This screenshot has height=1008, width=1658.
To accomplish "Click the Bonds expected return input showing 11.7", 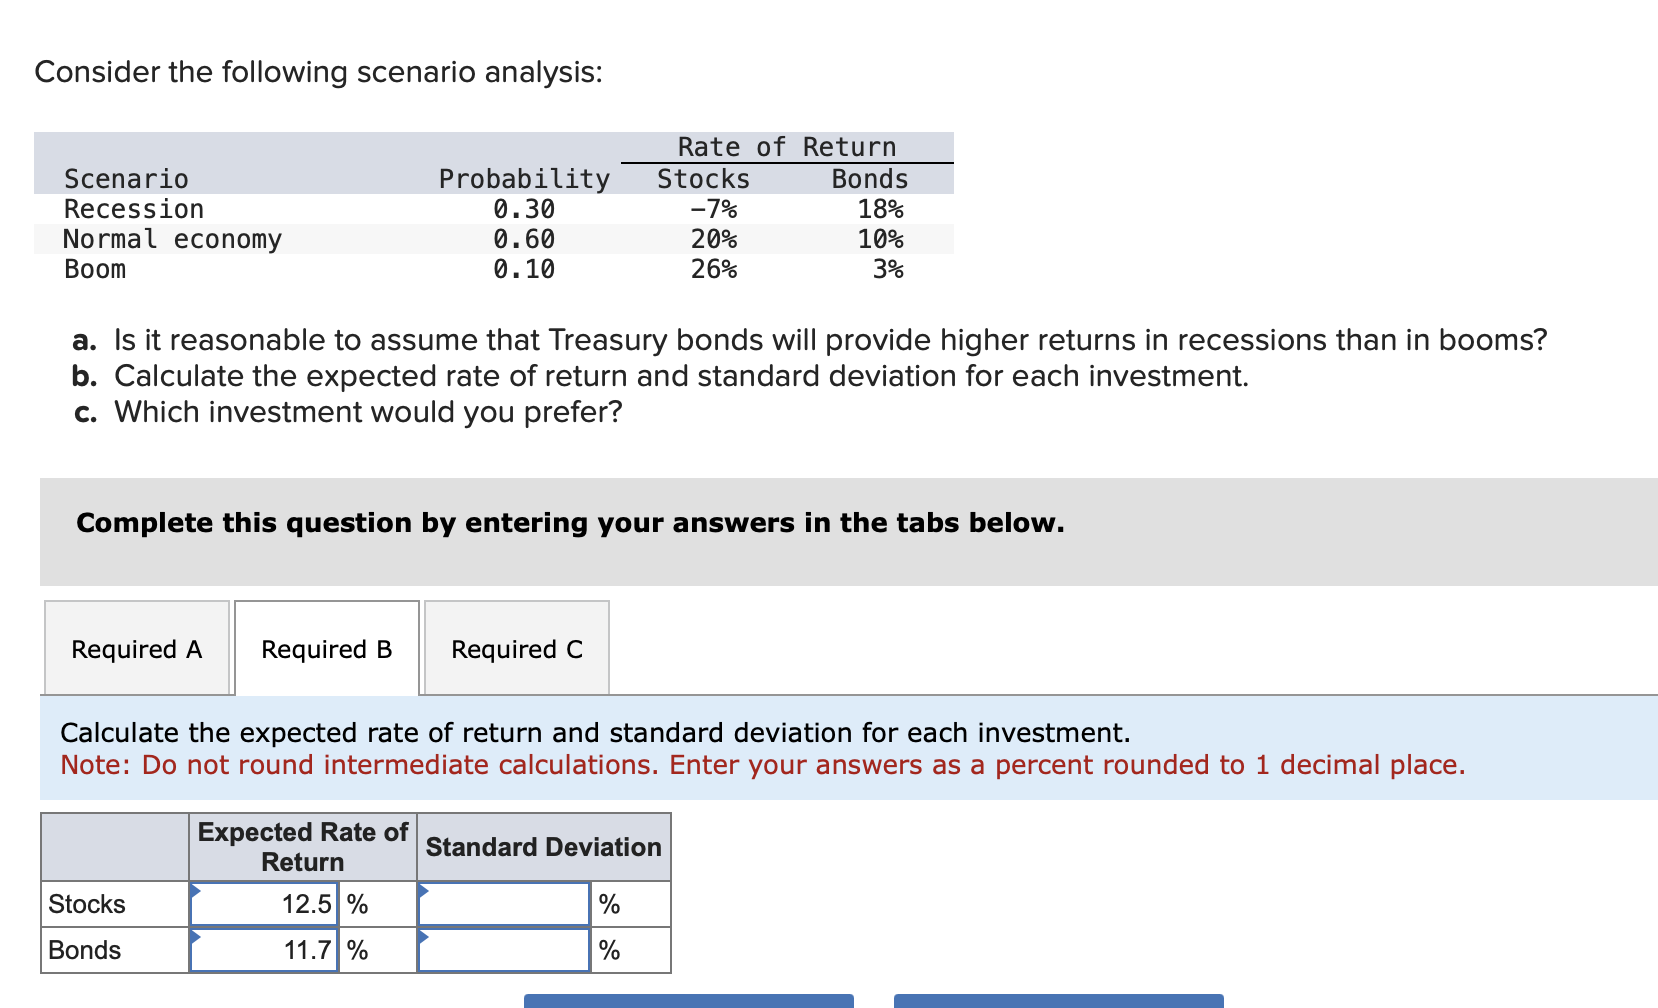I will (265, 950).
